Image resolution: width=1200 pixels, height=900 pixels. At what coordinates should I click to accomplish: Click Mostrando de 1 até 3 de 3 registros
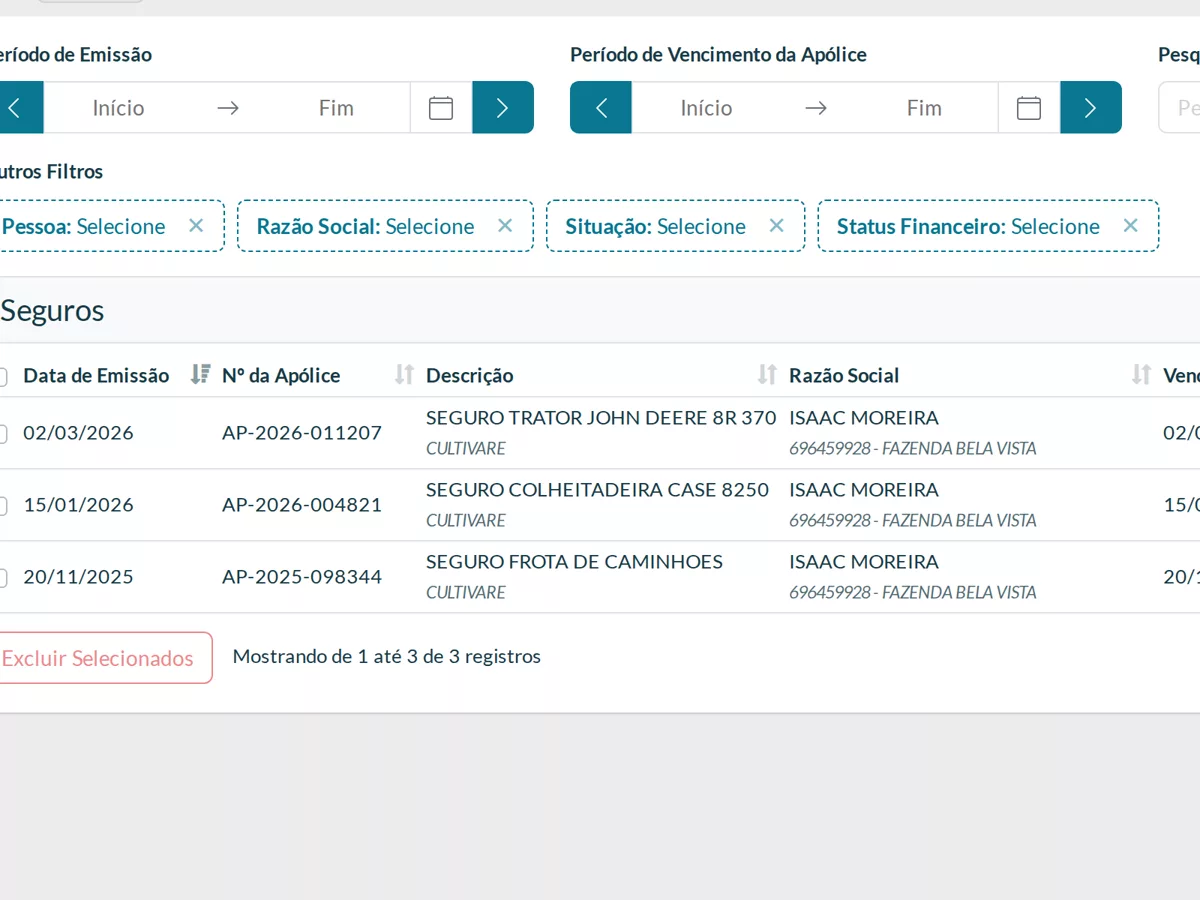(x=387, y=657)
